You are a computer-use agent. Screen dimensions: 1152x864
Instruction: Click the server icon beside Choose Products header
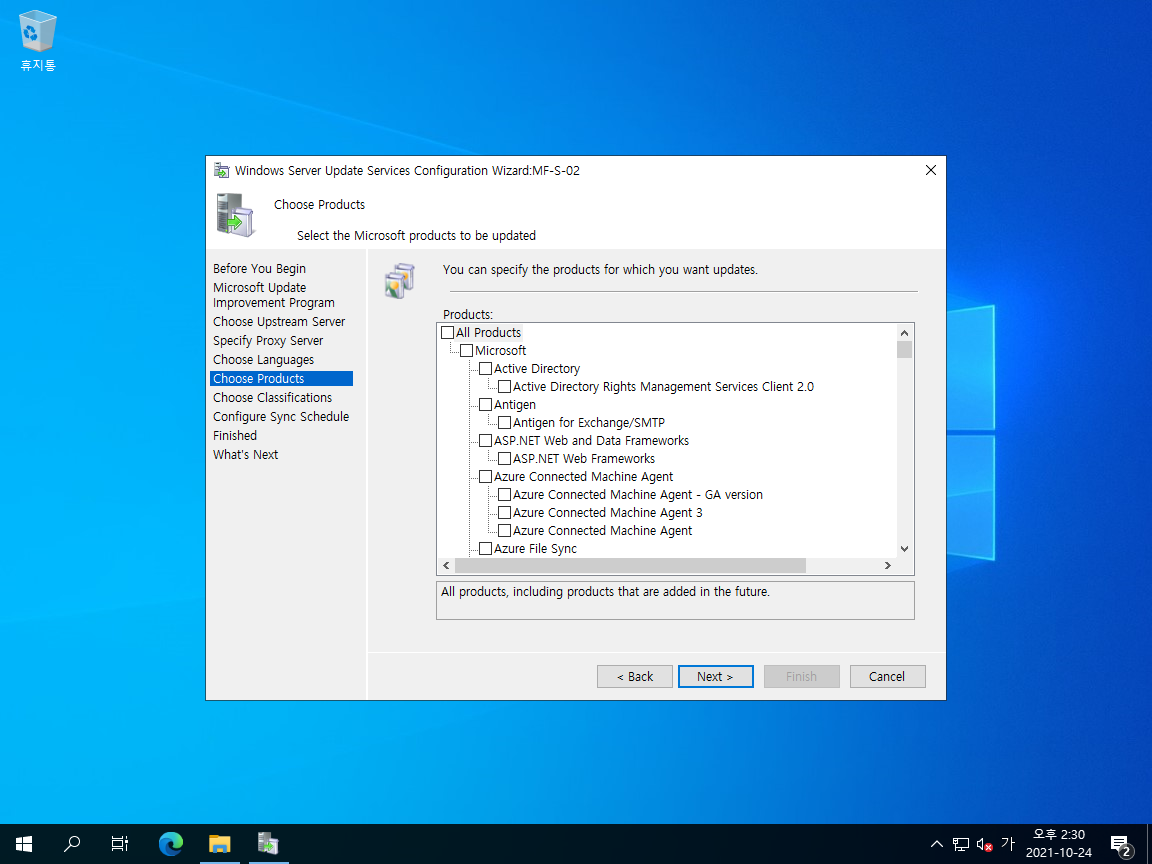coord(235,215)
